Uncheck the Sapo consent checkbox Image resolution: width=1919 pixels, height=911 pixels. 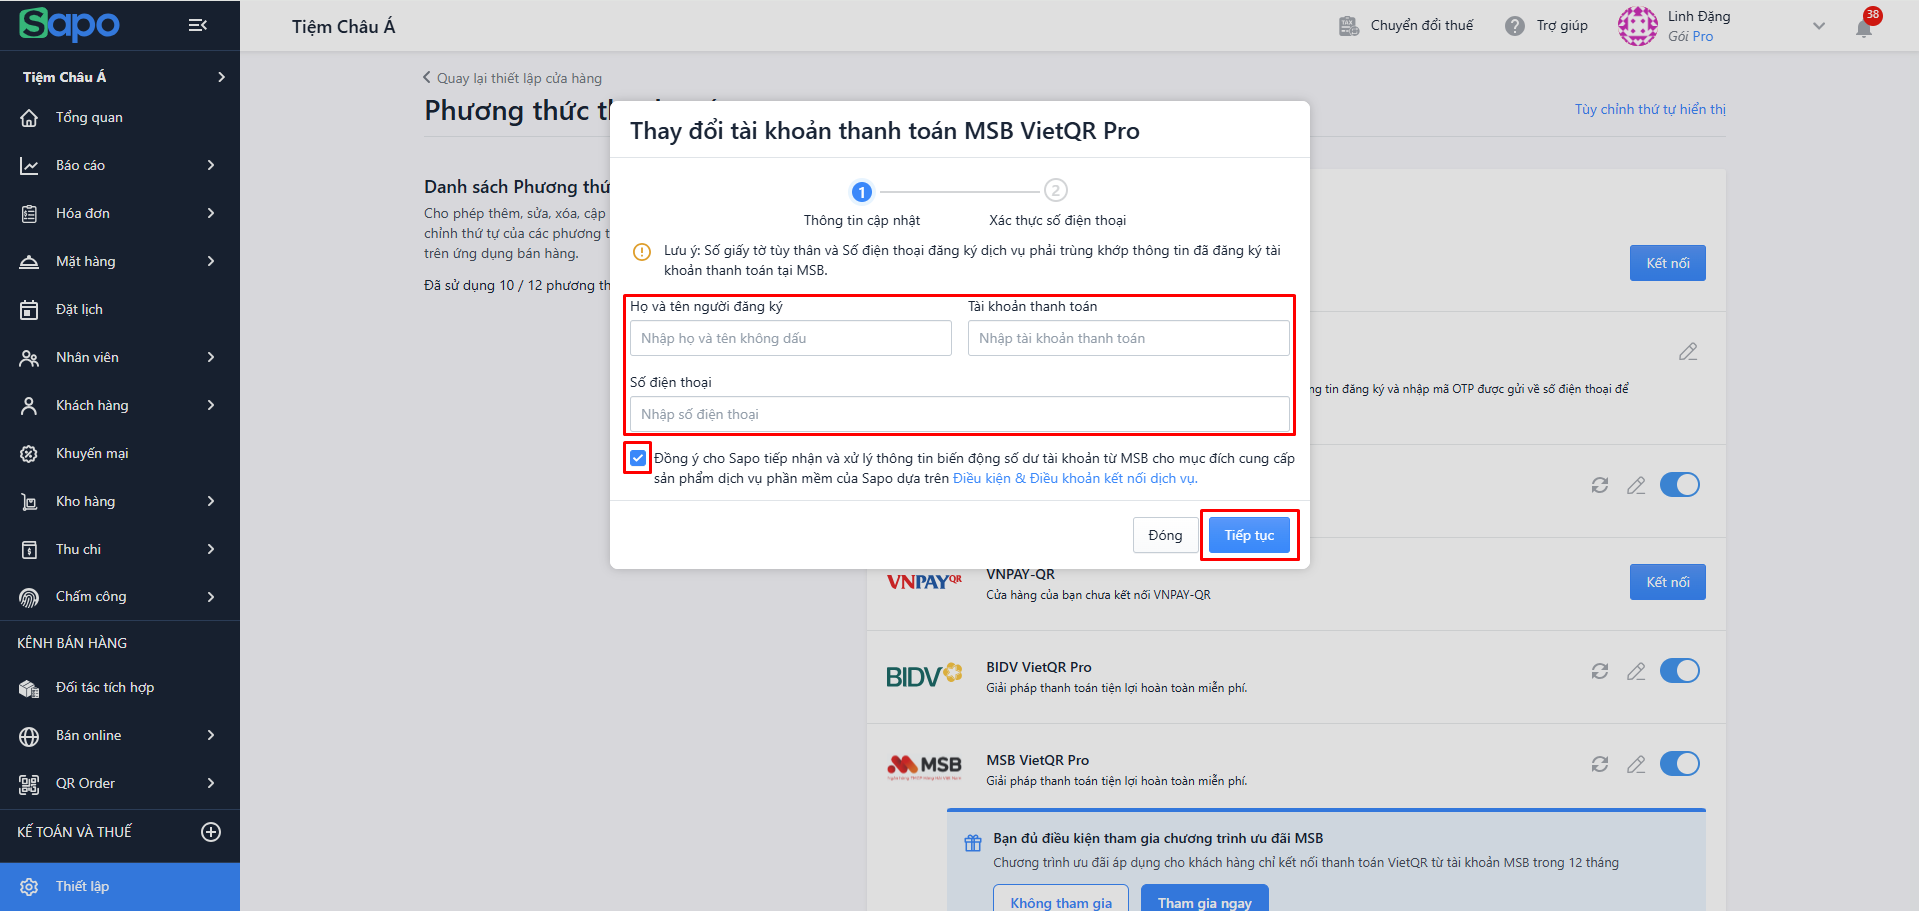(638, 458)
